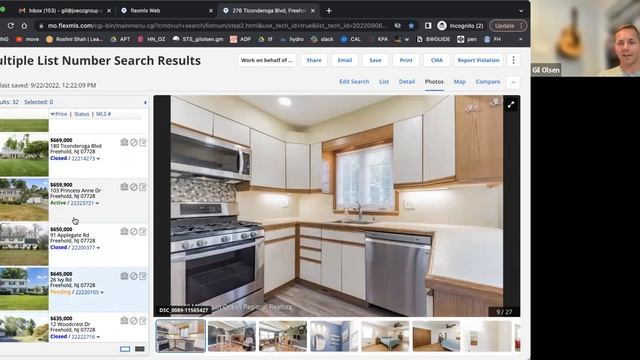Screen dimensions: 640x360
Task: Switch to the Compare view tab
Action: 488,82
